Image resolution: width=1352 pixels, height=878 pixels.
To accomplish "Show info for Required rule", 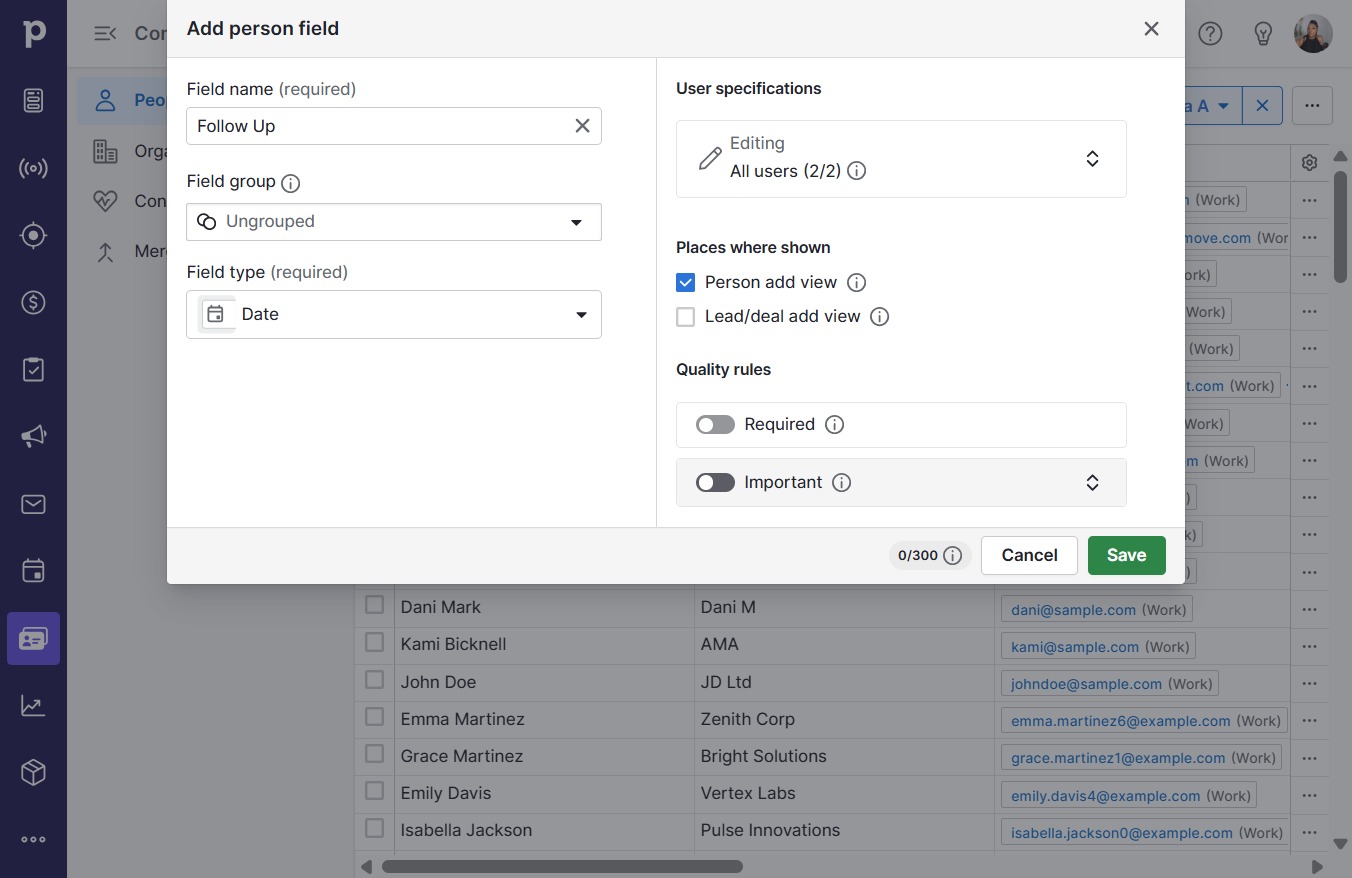I will coord(835,425).
